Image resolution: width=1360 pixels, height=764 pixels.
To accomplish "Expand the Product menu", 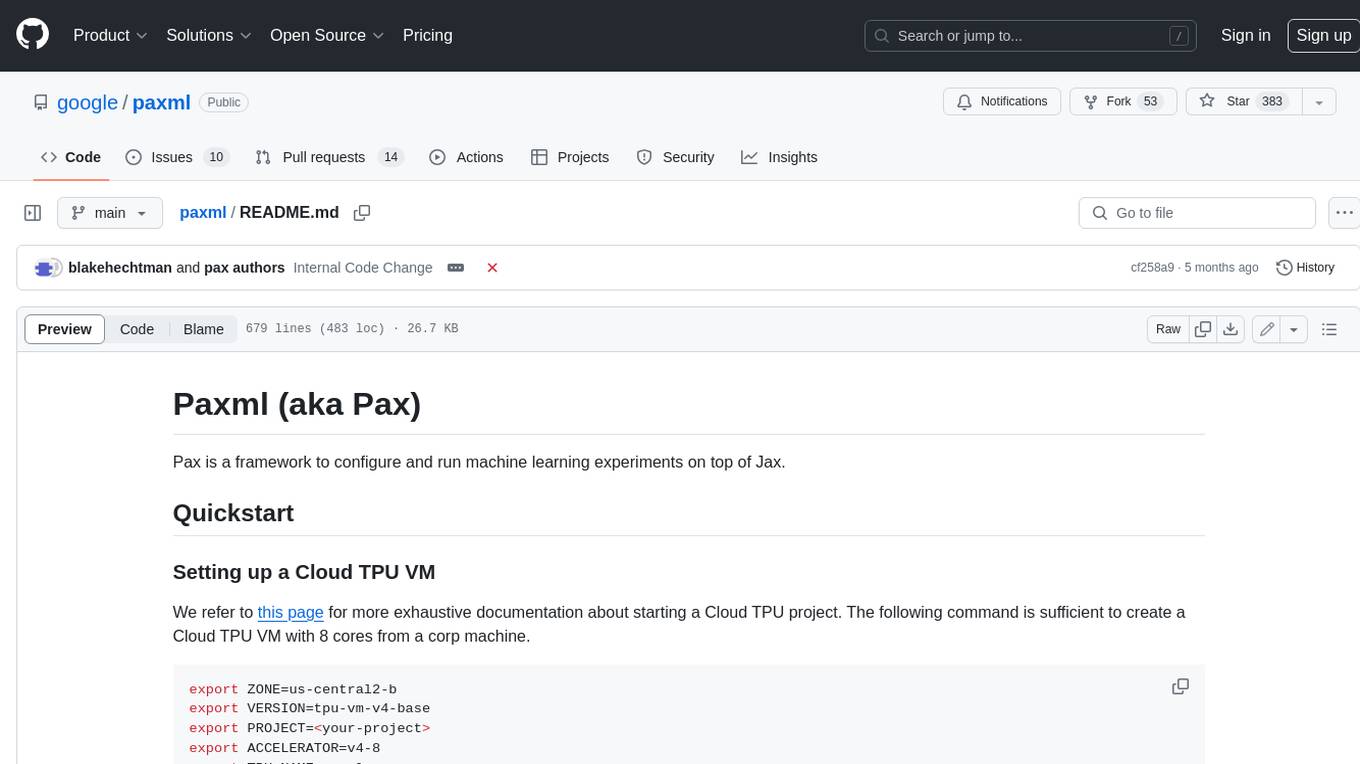I will tap(110, 35).
